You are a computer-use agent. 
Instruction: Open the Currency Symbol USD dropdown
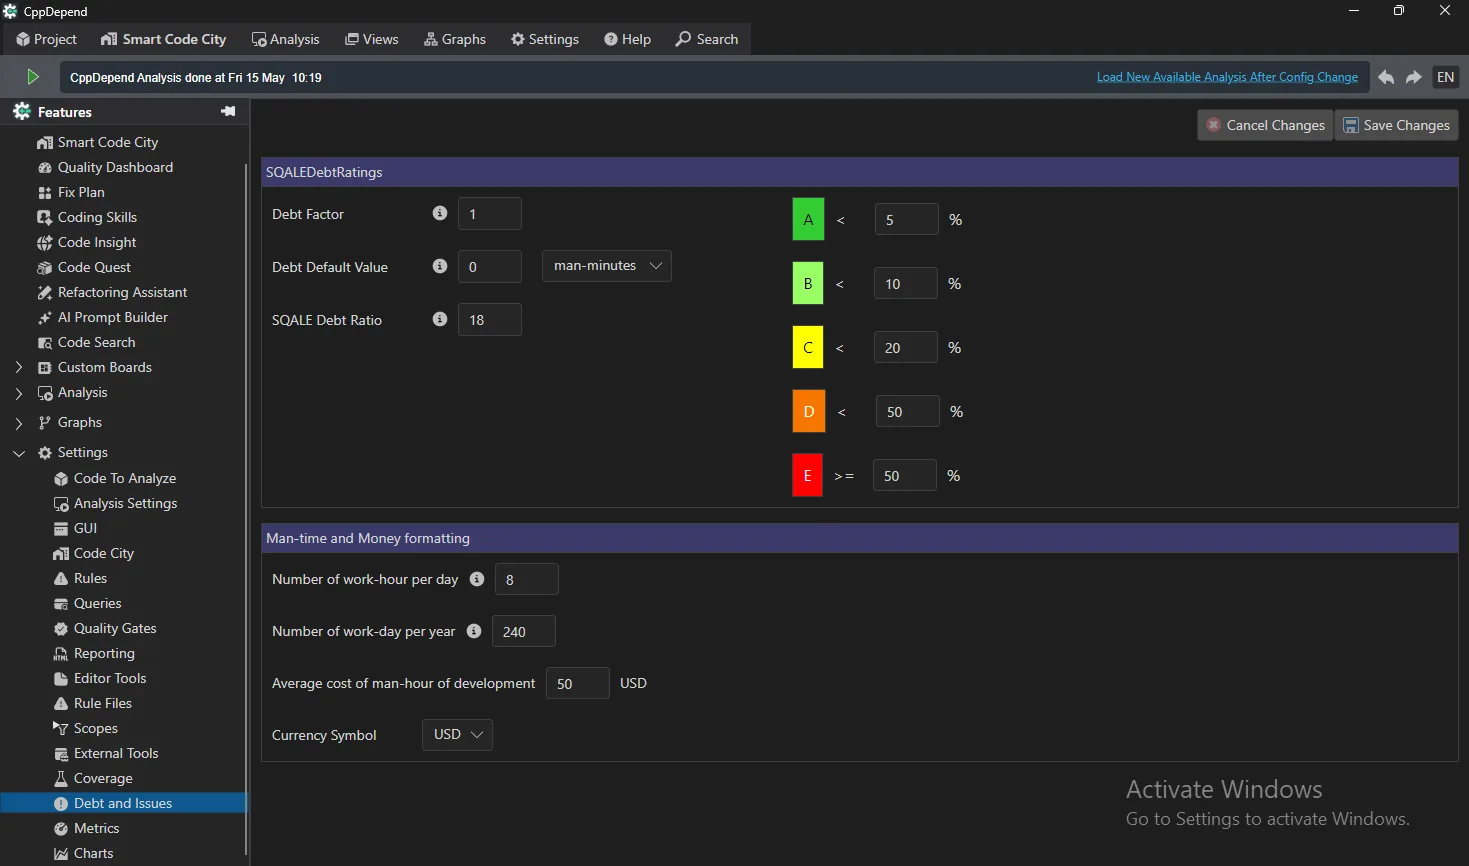tap(457, 735)
